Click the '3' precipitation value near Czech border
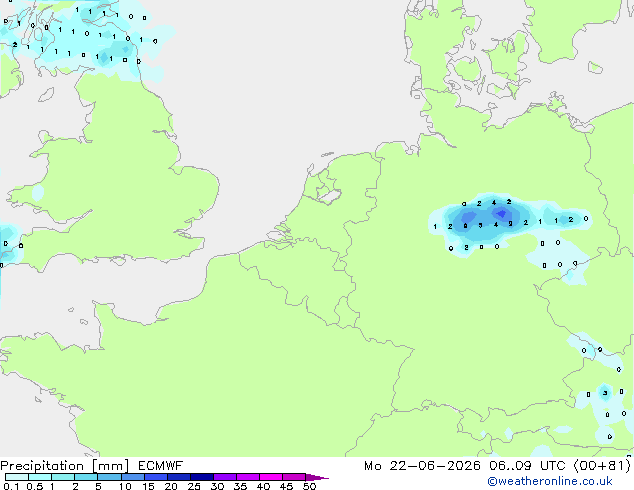The image size is (634, 490). tap(605, 393)
